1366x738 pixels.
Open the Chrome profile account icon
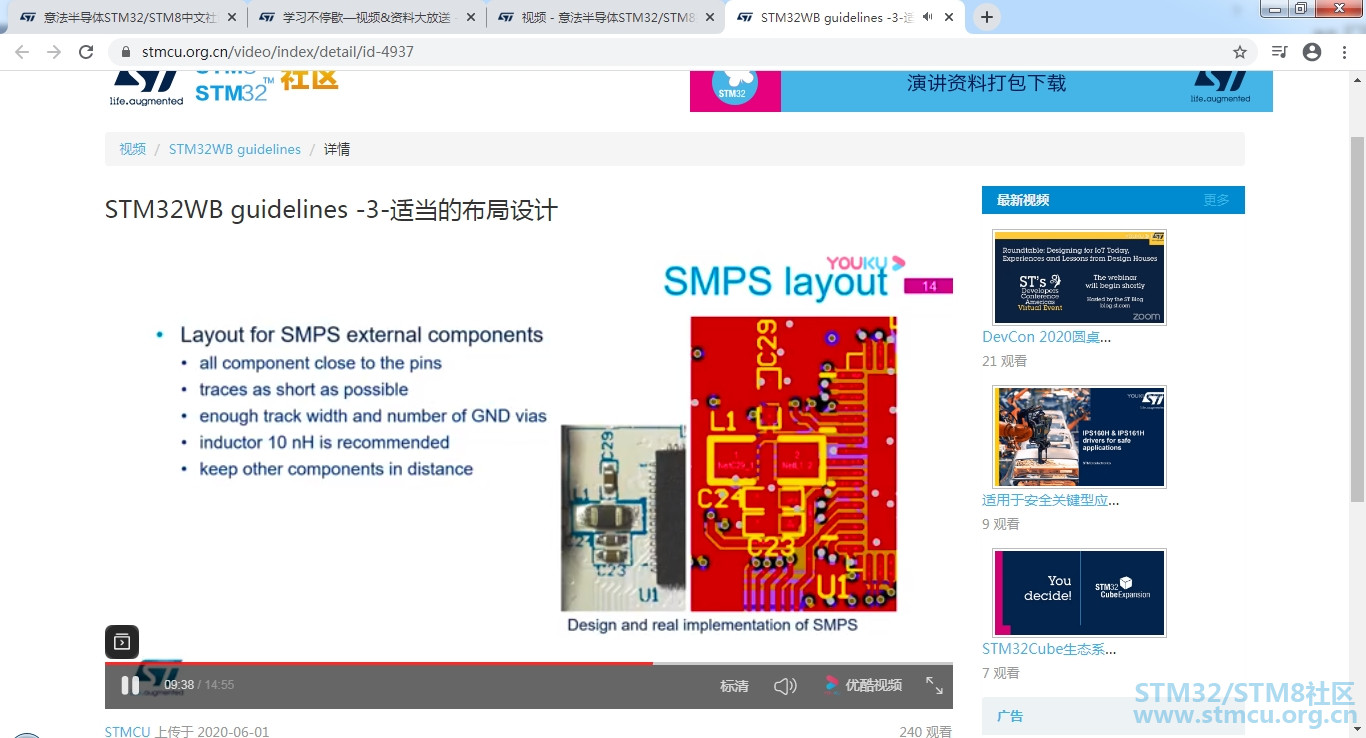point(1312,52)
